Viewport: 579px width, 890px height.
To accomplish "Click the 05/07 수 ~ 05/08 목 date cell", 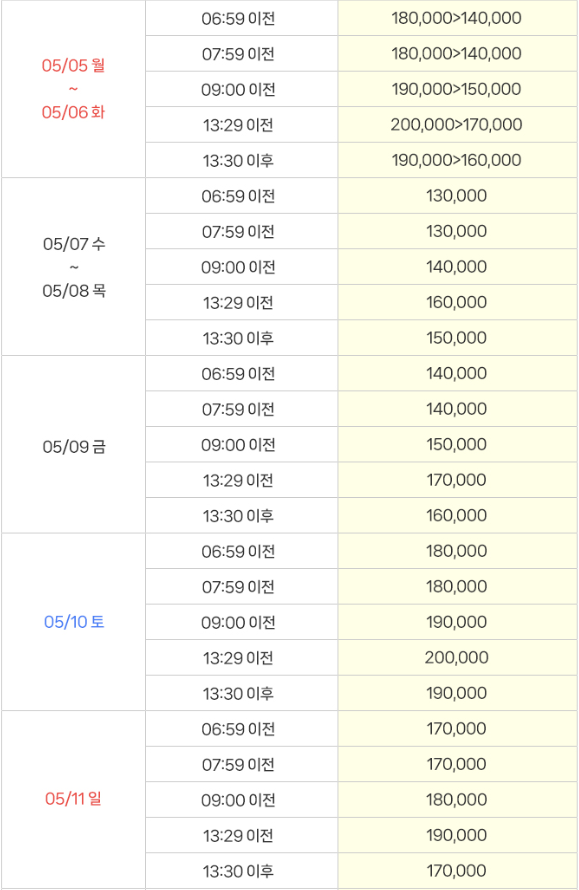I will pos(73,267).
